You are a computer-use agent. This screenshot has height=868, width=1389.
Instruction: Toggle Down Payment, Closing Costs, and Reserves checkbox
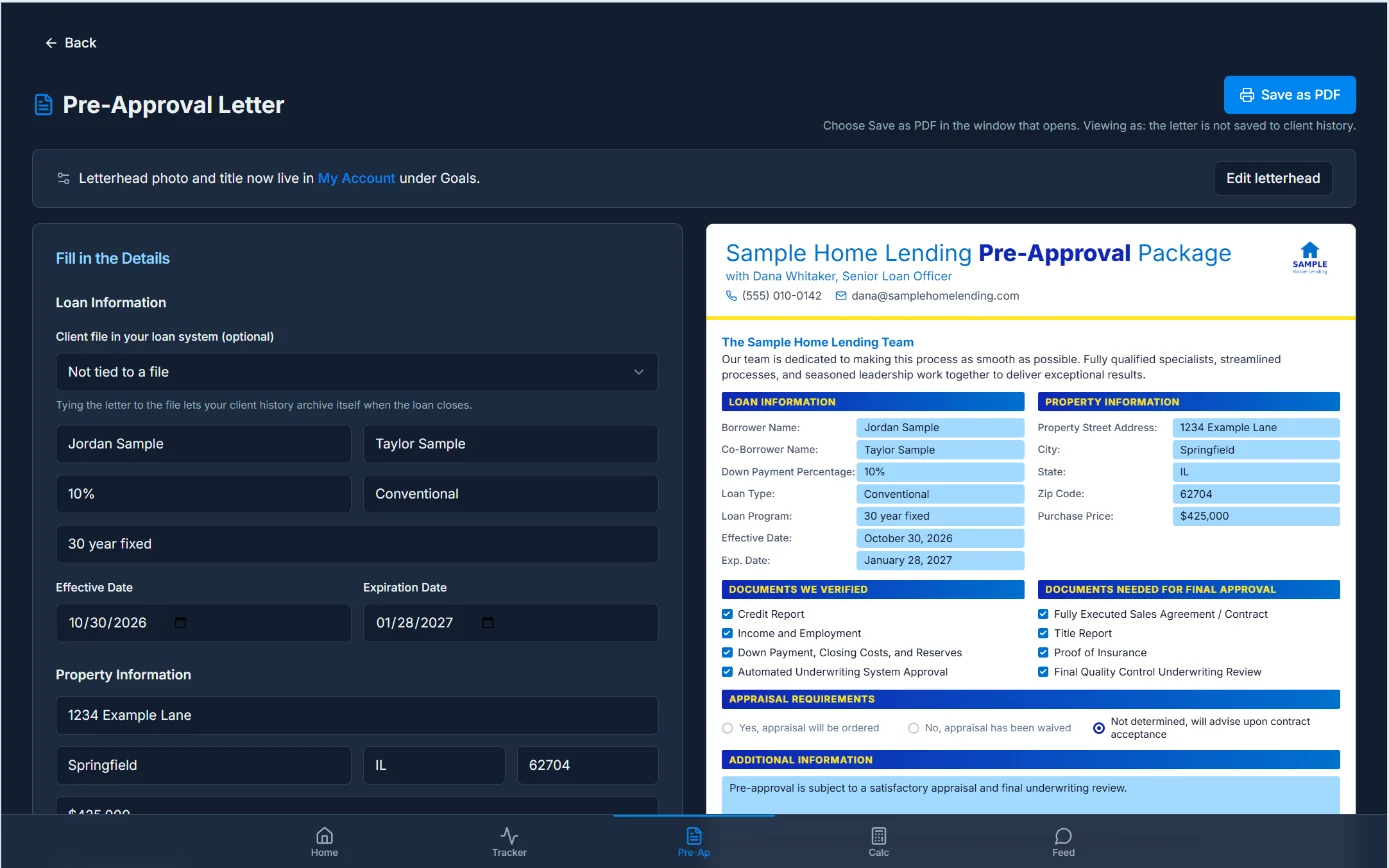(x=727, y=652)
